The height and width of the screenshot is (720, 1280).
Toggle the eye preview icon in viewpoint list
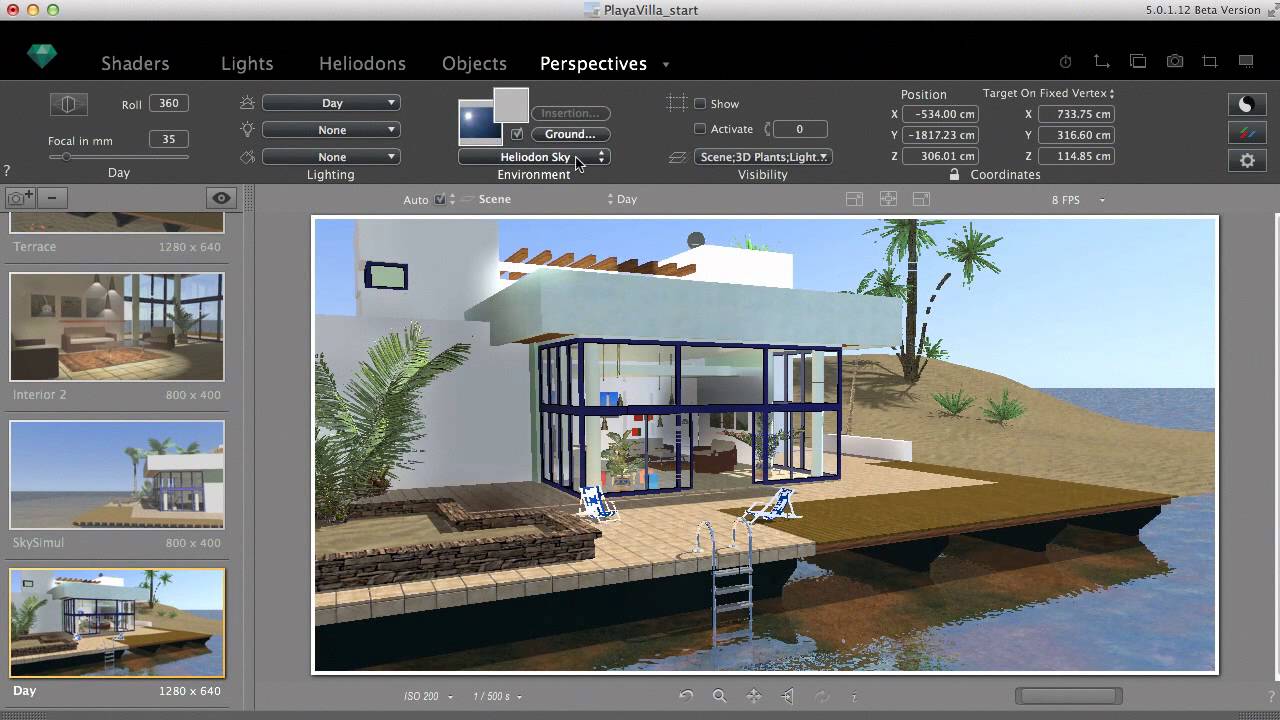pyautogui.click(x=221, y=198)
